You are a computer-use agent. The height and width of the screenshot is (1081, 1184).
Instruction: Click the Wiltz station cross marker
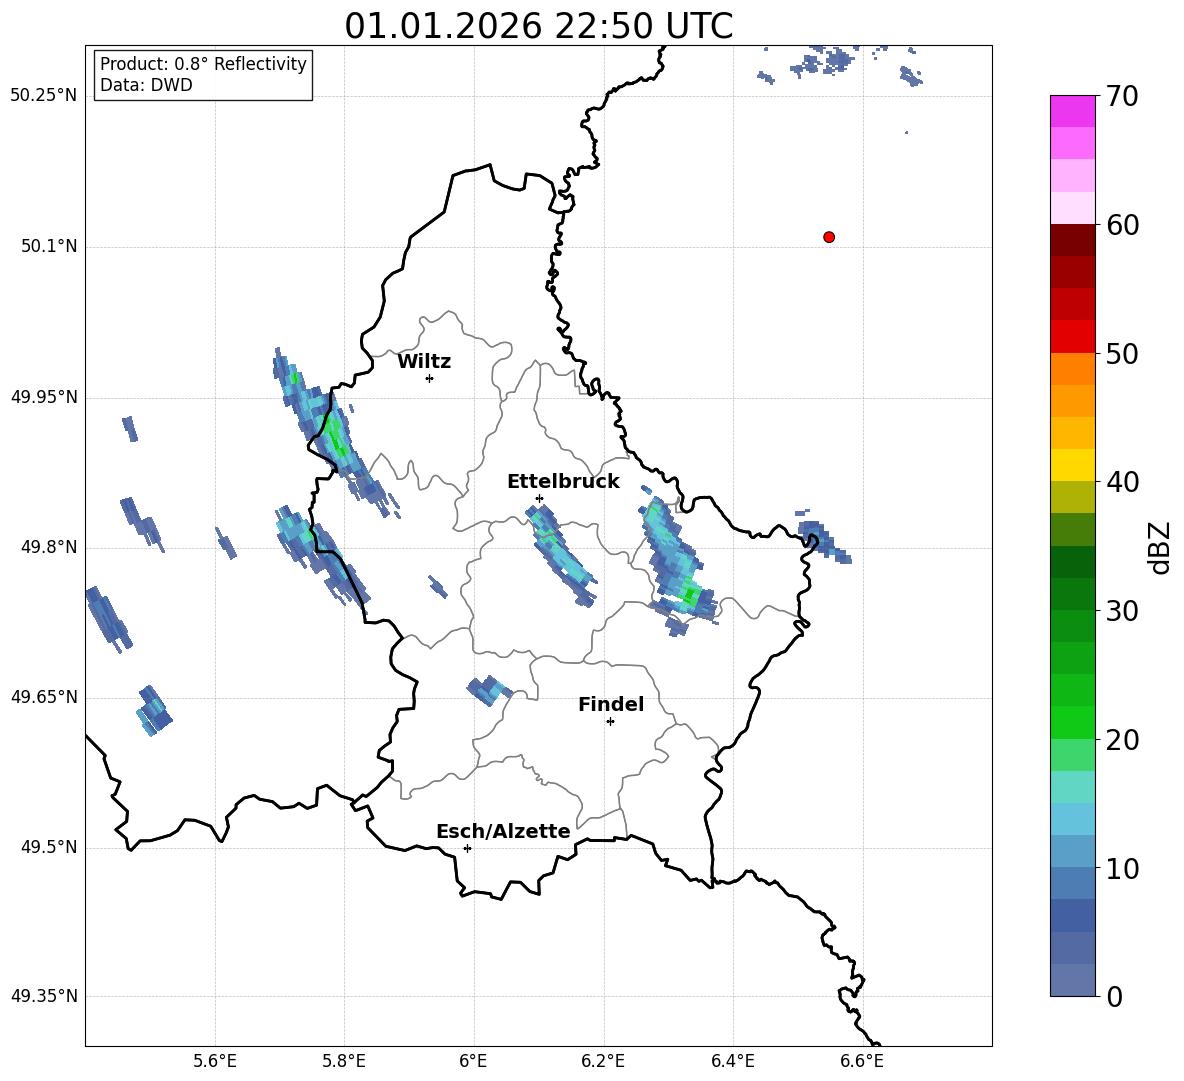[x=430, y=378]
